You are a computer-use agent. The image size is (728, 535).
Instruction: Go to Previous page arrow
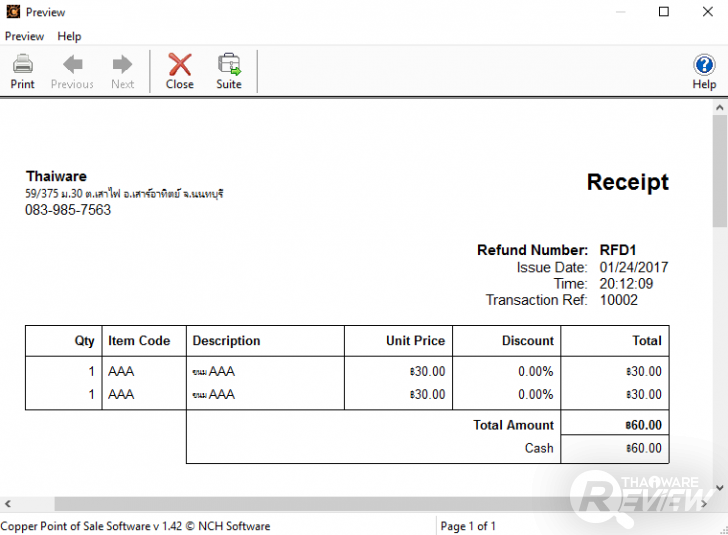72,71
